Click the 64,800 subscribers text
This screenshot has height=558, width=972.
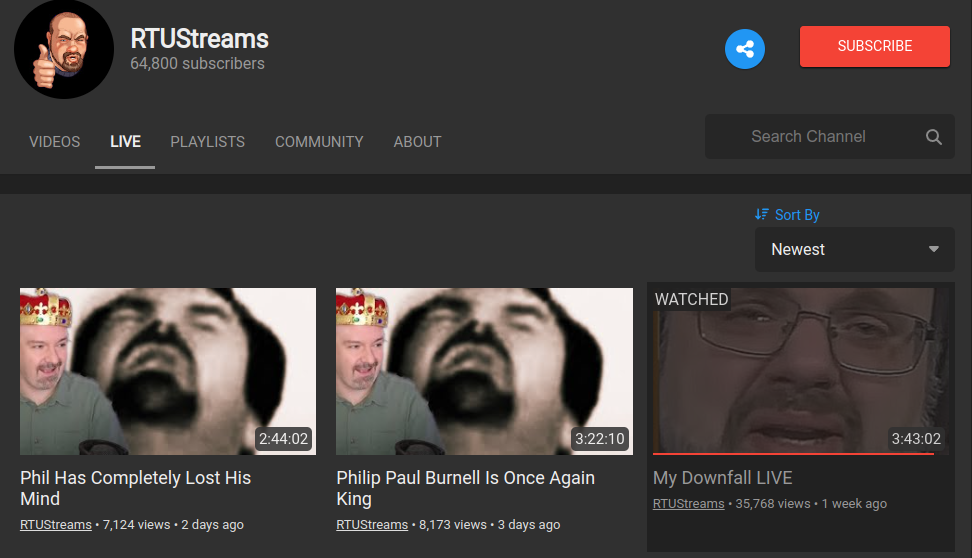tap(197, 64)
